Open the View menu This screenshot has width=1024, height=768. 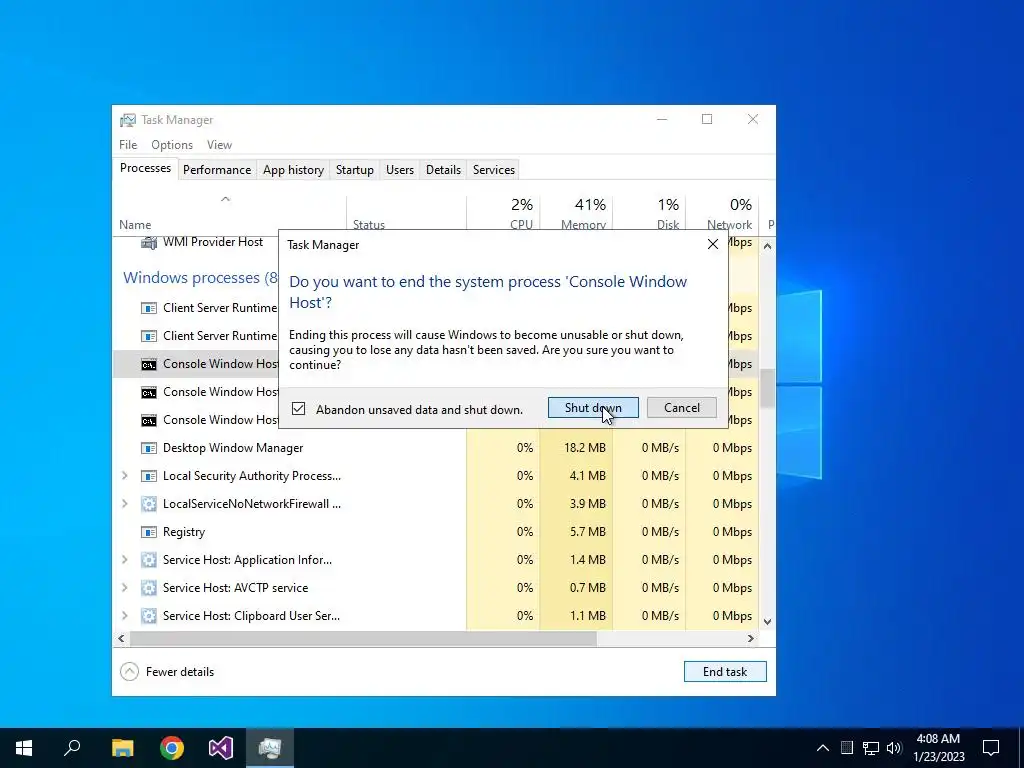click(219, 145)
